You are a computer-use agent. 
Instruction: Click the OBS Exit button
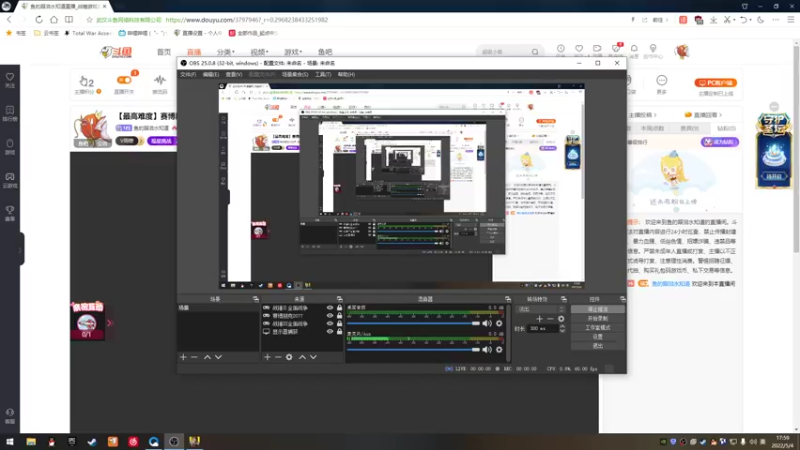[x=597, y=346]
